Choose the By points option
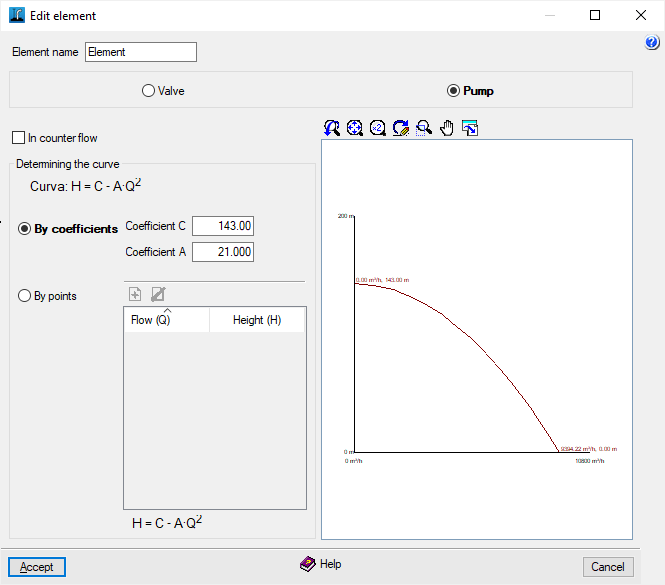The height and width of the screenshot is (585, 665). tap(24, 296)
